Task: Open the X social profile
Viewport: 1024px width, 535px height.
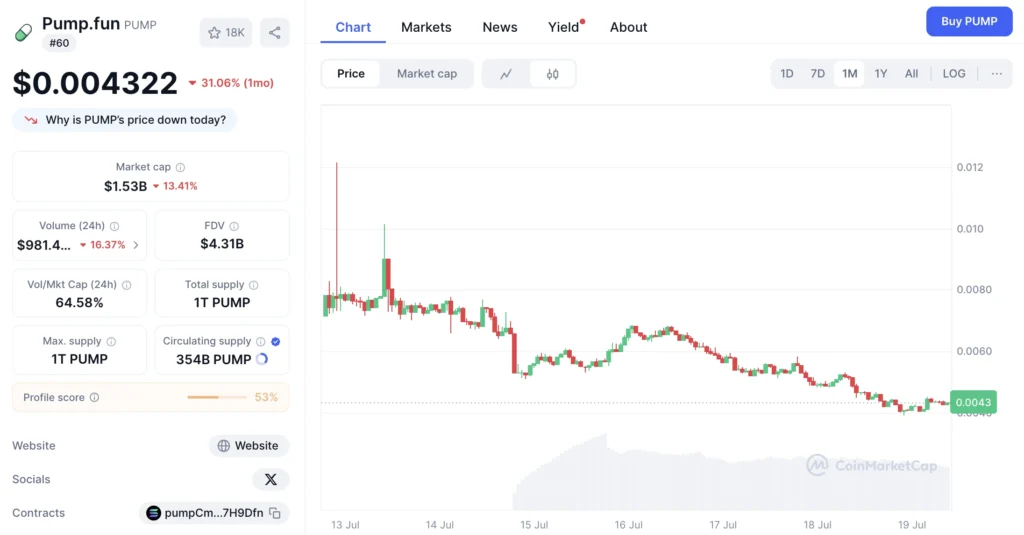Action: 270,480
